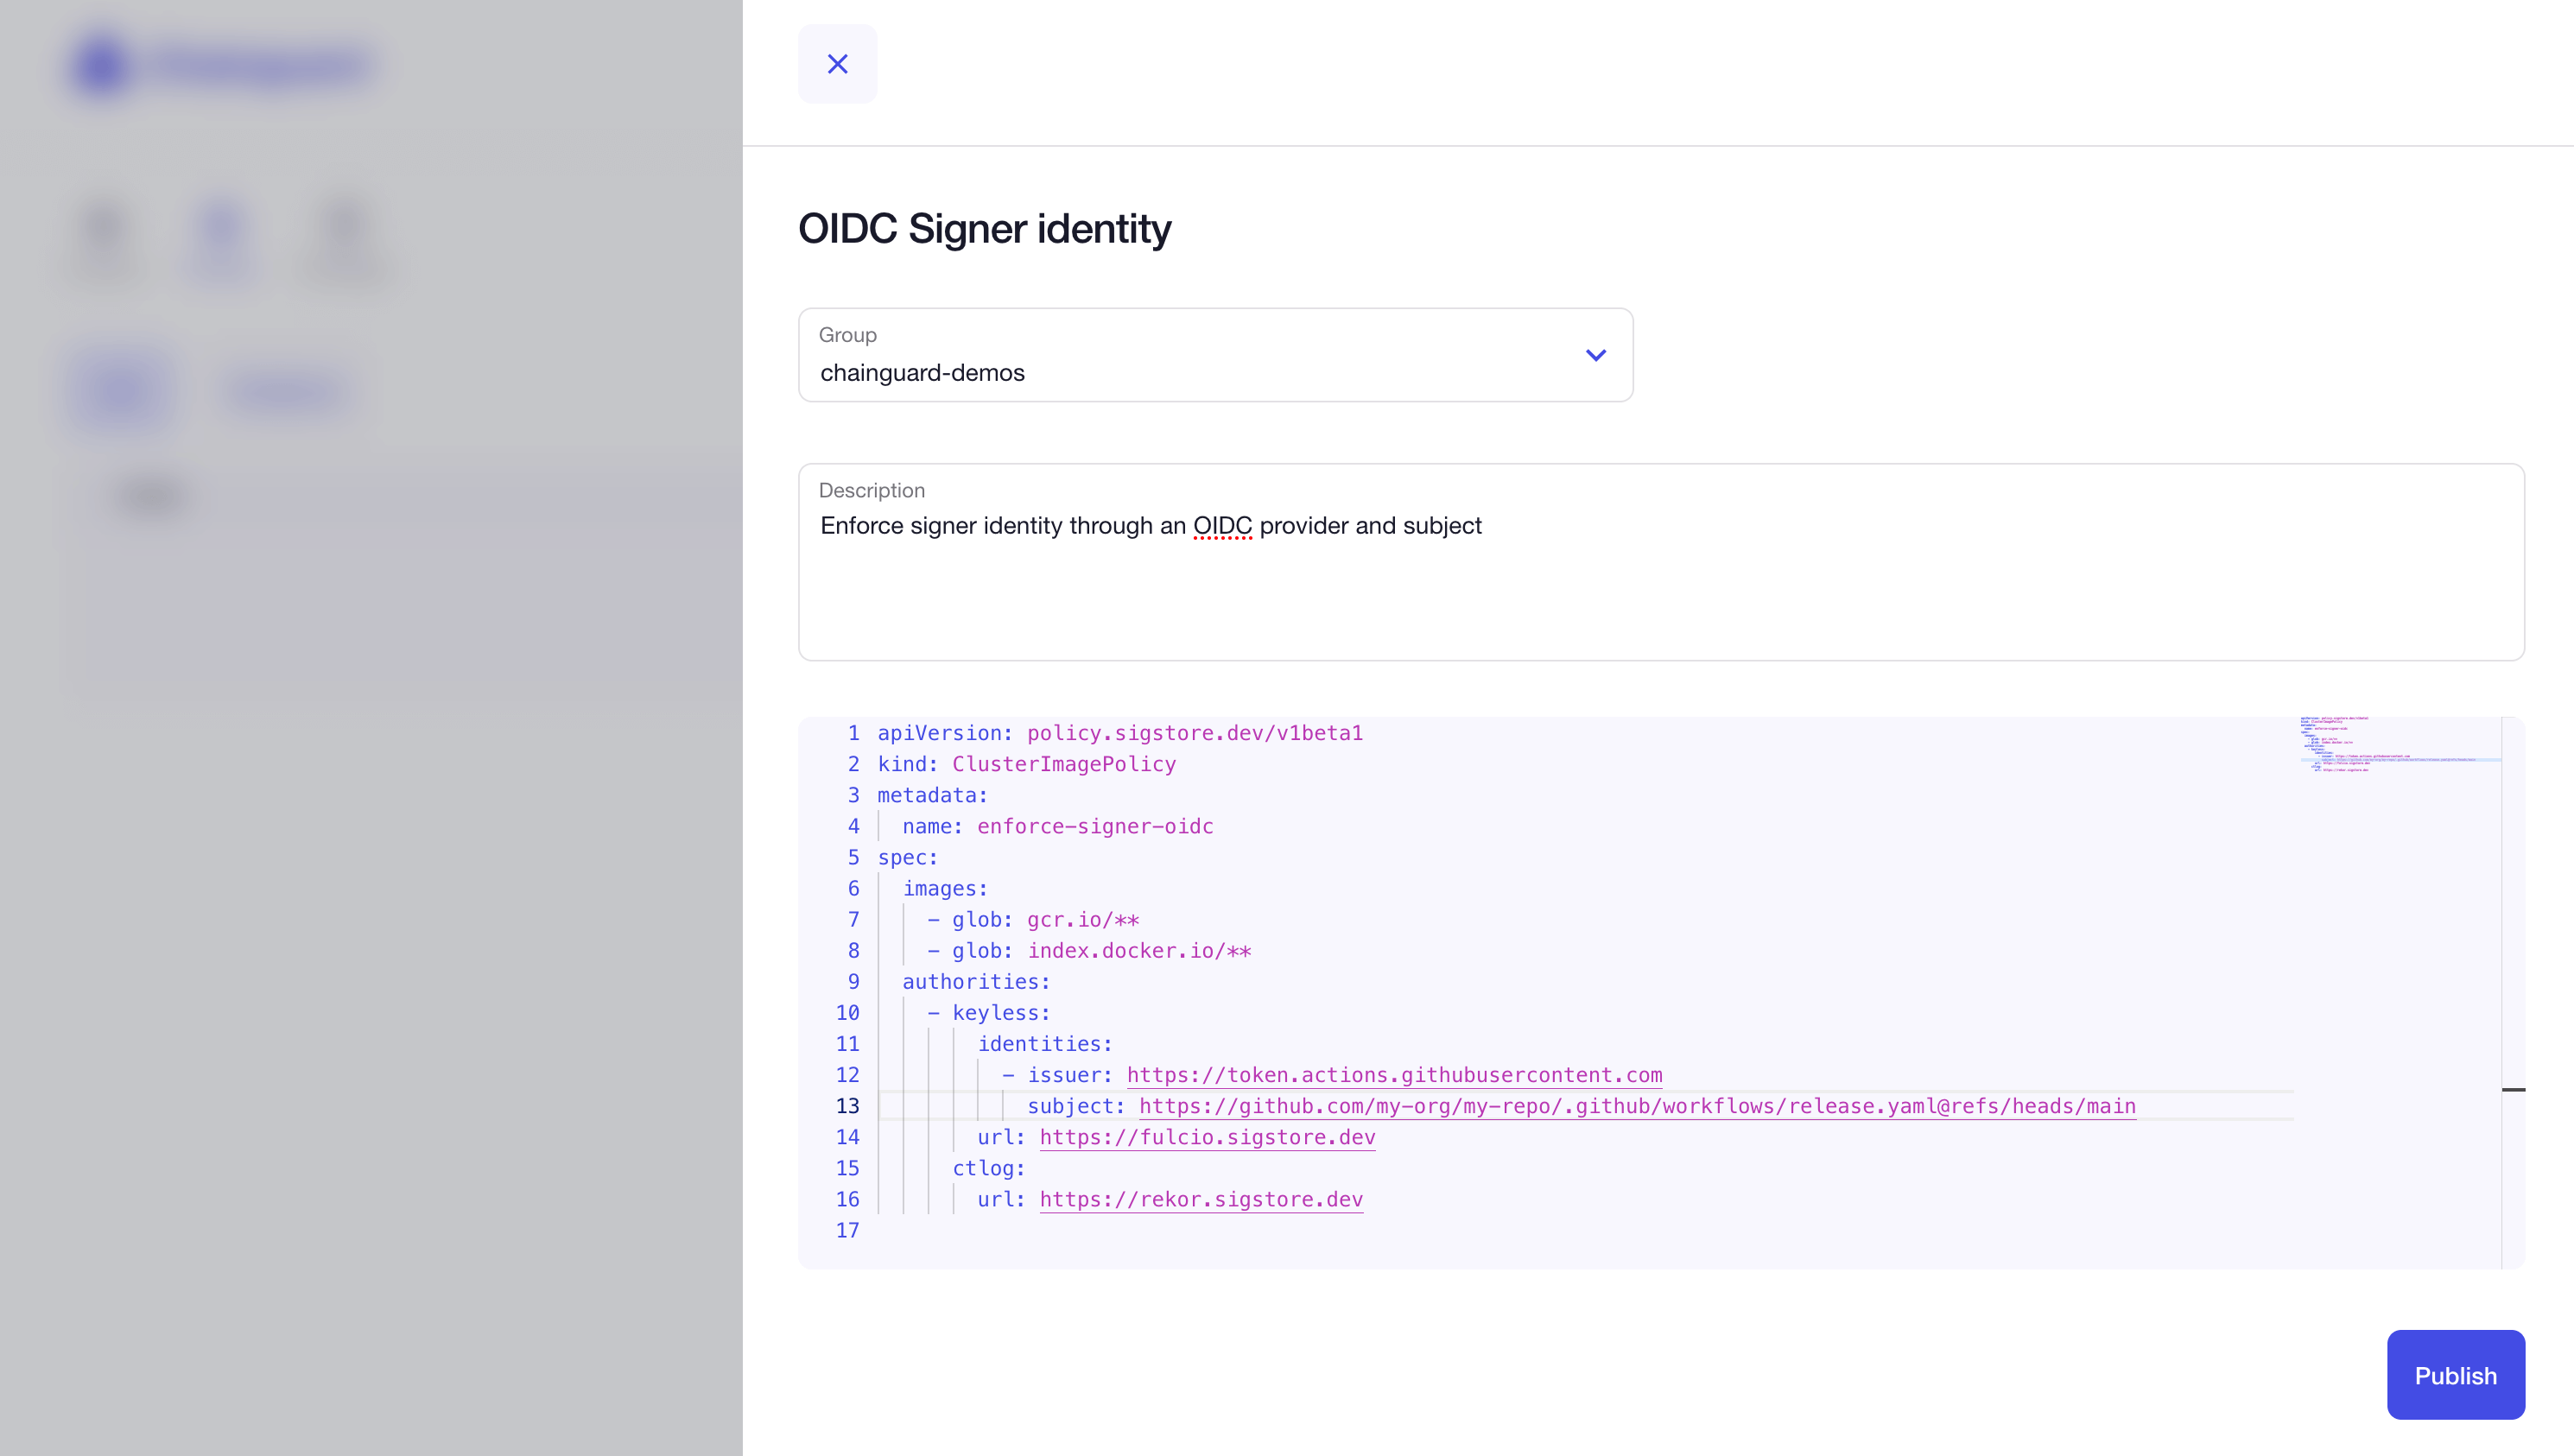Publish the policy
2574x1456 pixels.
(2455, 1375)
